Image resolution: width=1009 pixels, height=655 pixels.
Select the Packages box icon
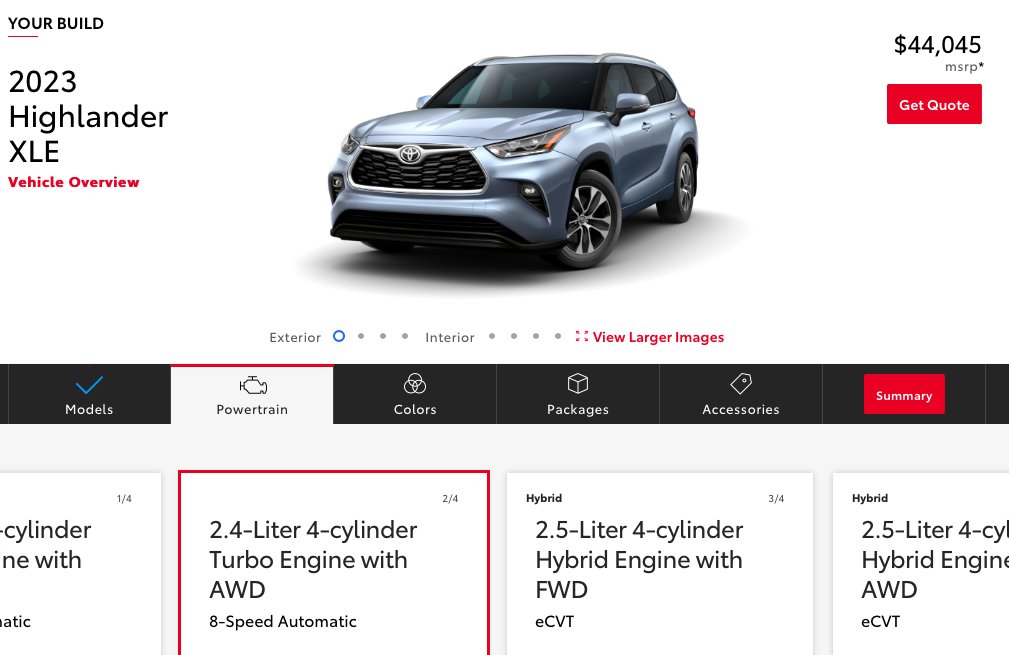(578, 383)
